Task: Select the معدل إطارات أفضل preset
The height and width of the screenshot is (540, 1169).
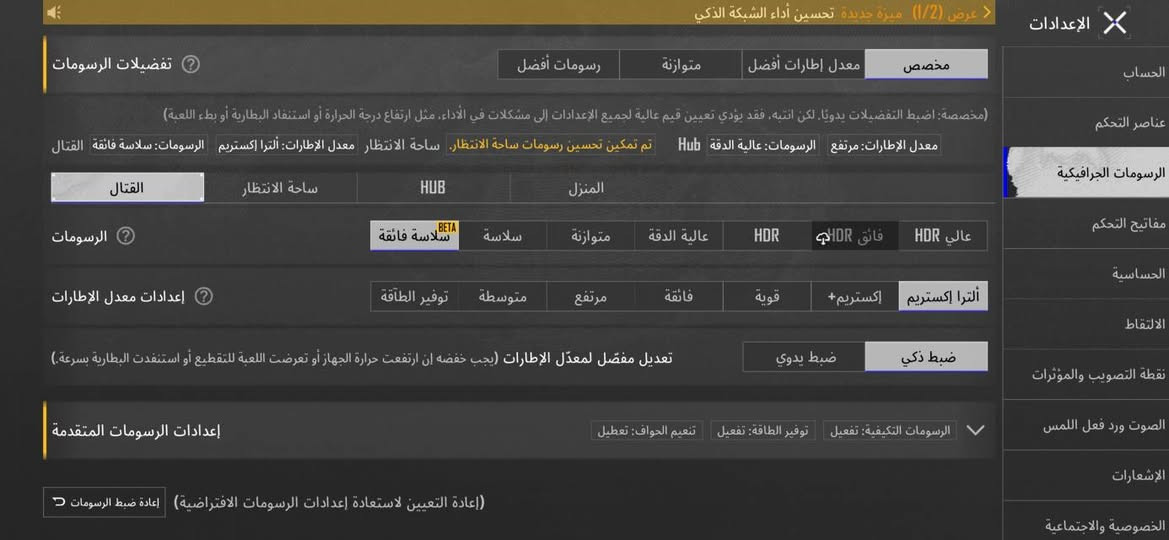Action: click(804, 65)
